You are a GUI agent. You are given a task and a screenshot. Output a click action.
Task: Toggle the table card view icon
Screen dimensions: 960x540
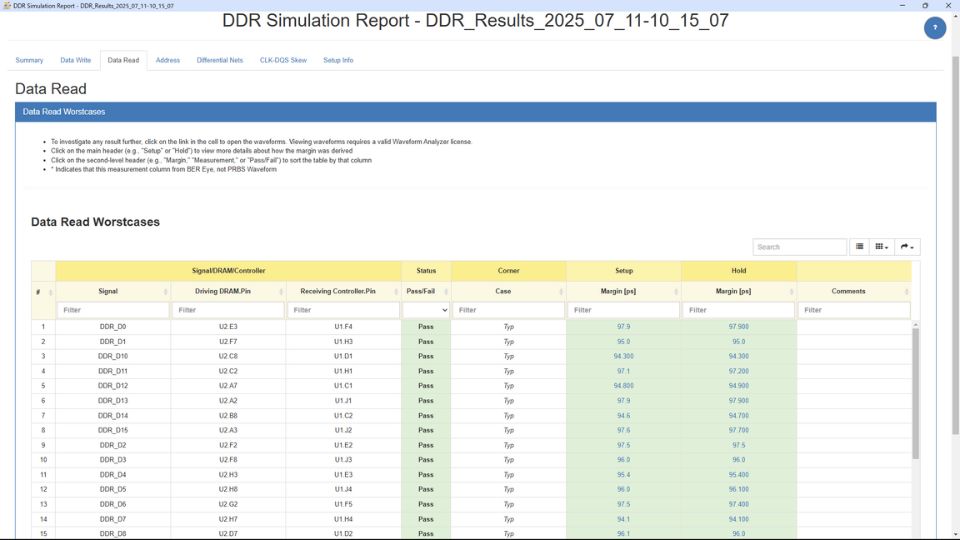859,247
